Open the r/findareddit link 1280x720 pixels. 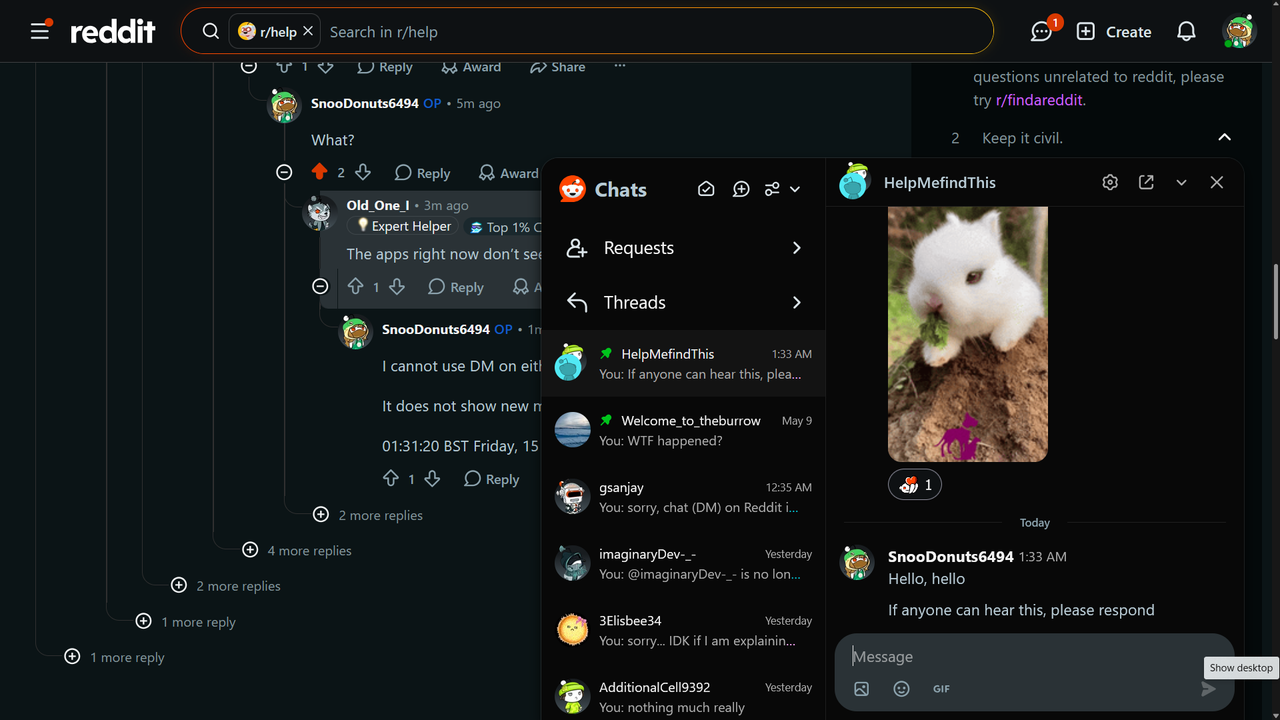1040,100
